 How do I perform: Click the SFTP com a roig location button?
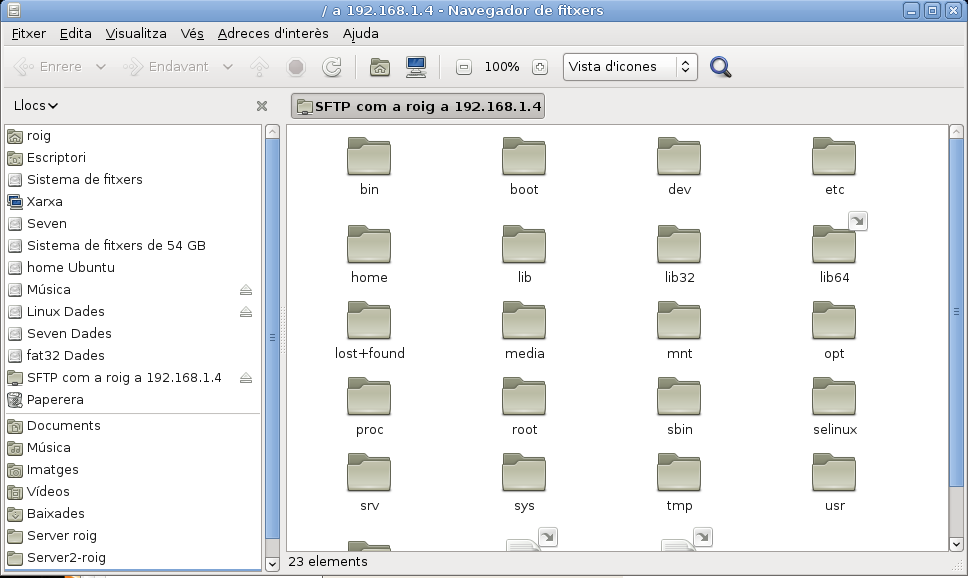418,106
